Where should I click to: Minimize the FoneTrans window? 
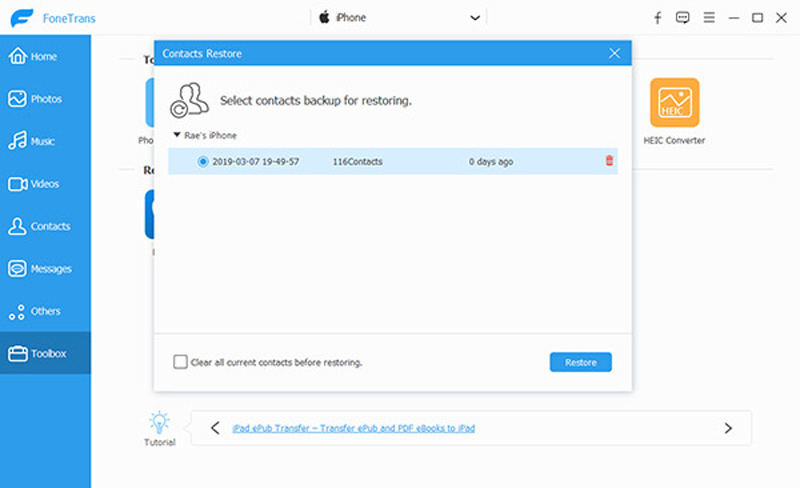coord(734,18)
